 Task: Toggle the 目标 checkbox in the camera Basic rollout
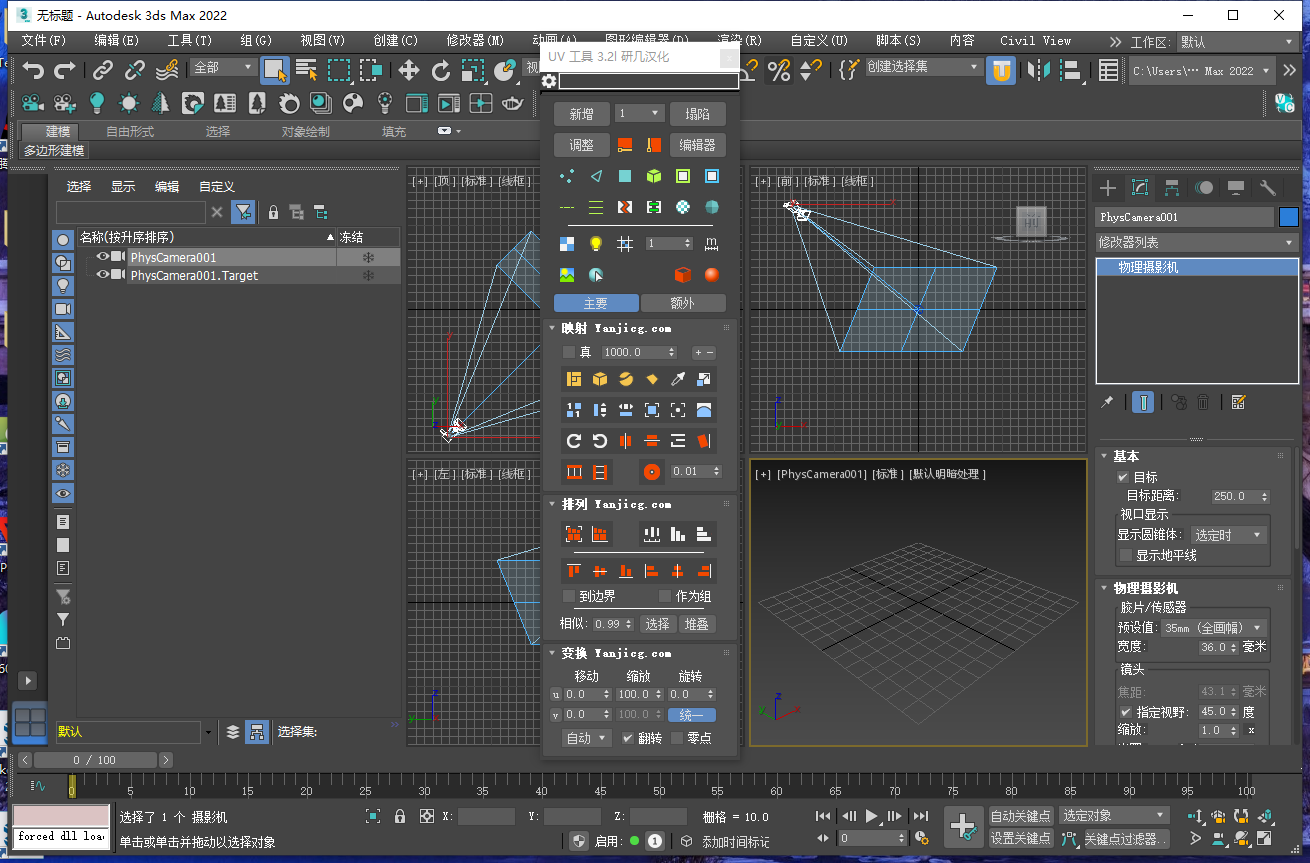pyautogui.click(x=1123, y=478)
